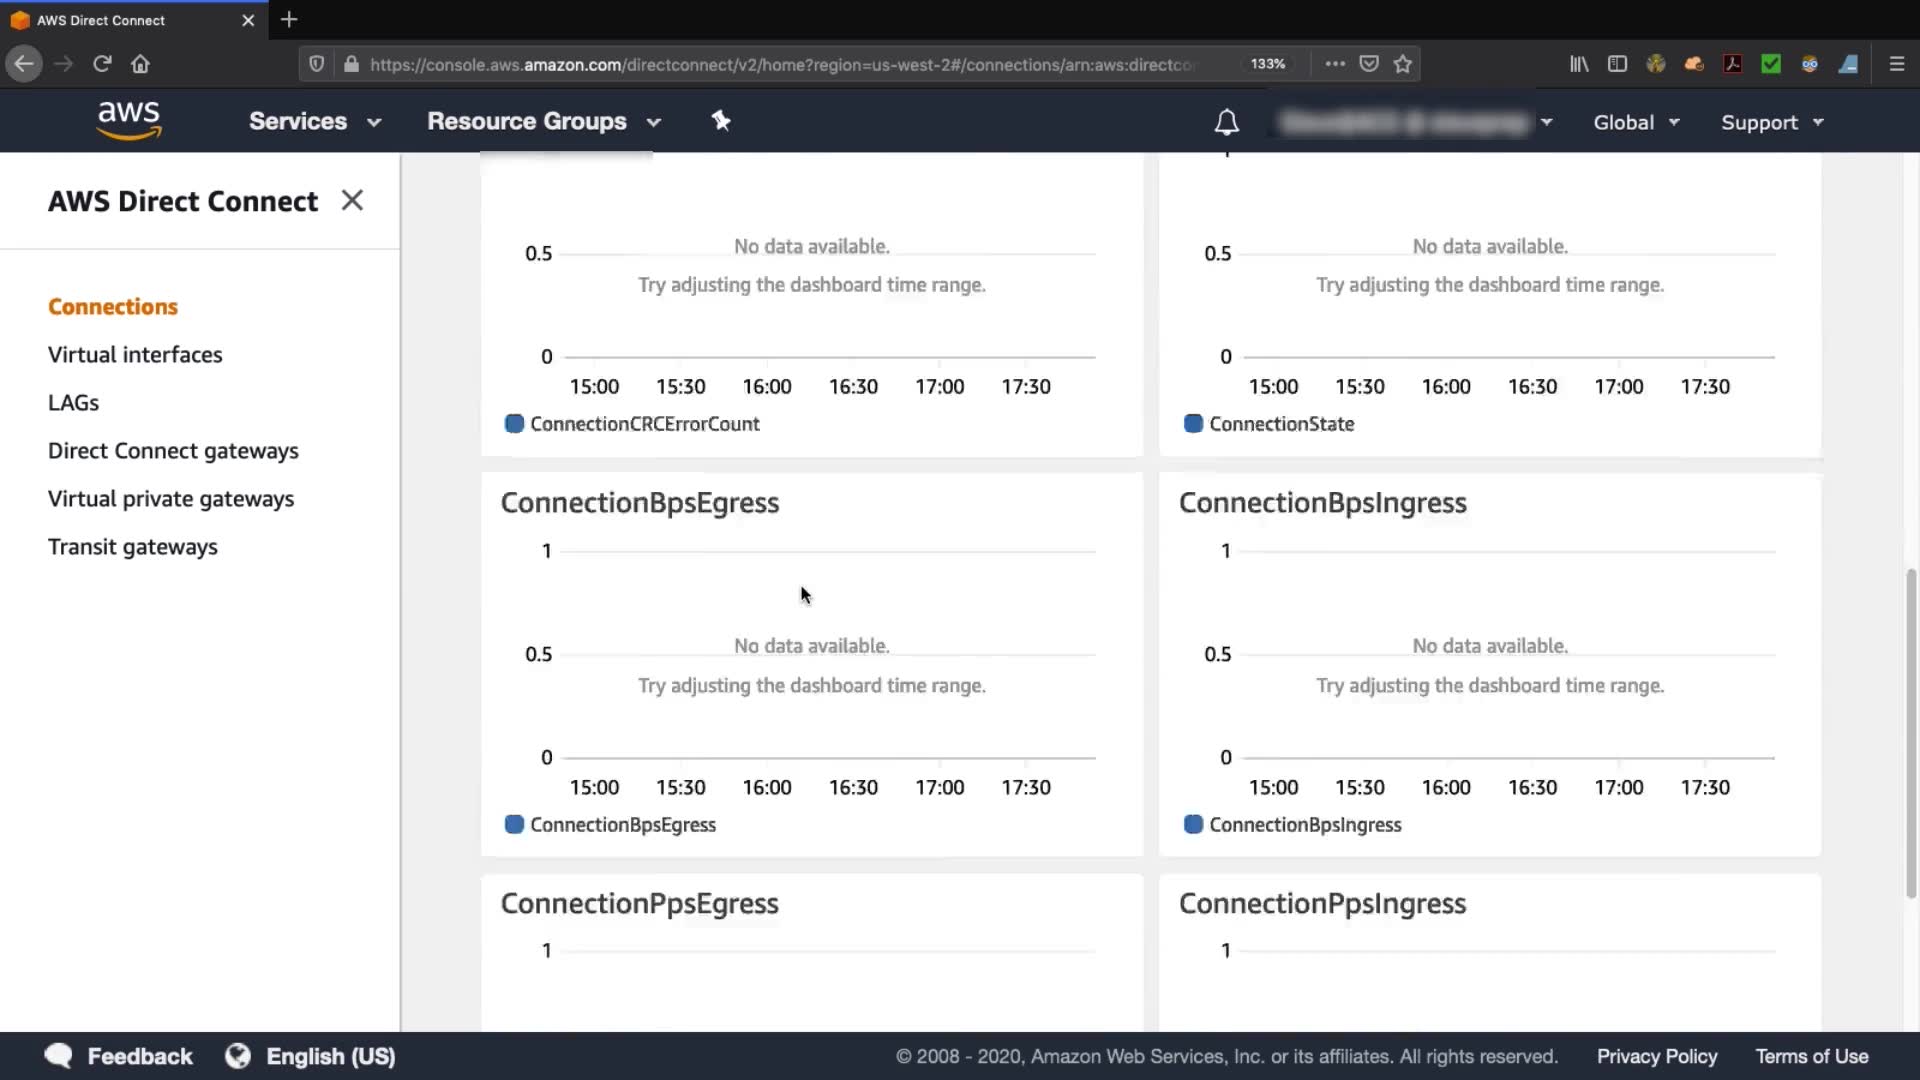Bookmark this page with star icon
The height and width of the screenshot is (1080, 1920).
tap(1403, 64)
